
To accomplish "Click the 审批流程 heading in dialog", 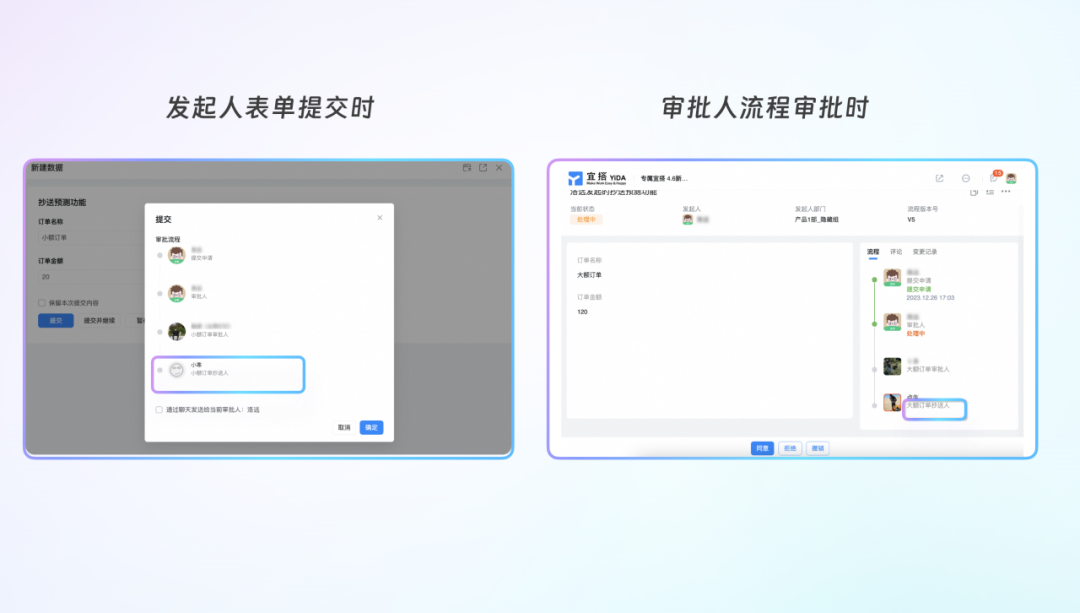I will [167, 240].
